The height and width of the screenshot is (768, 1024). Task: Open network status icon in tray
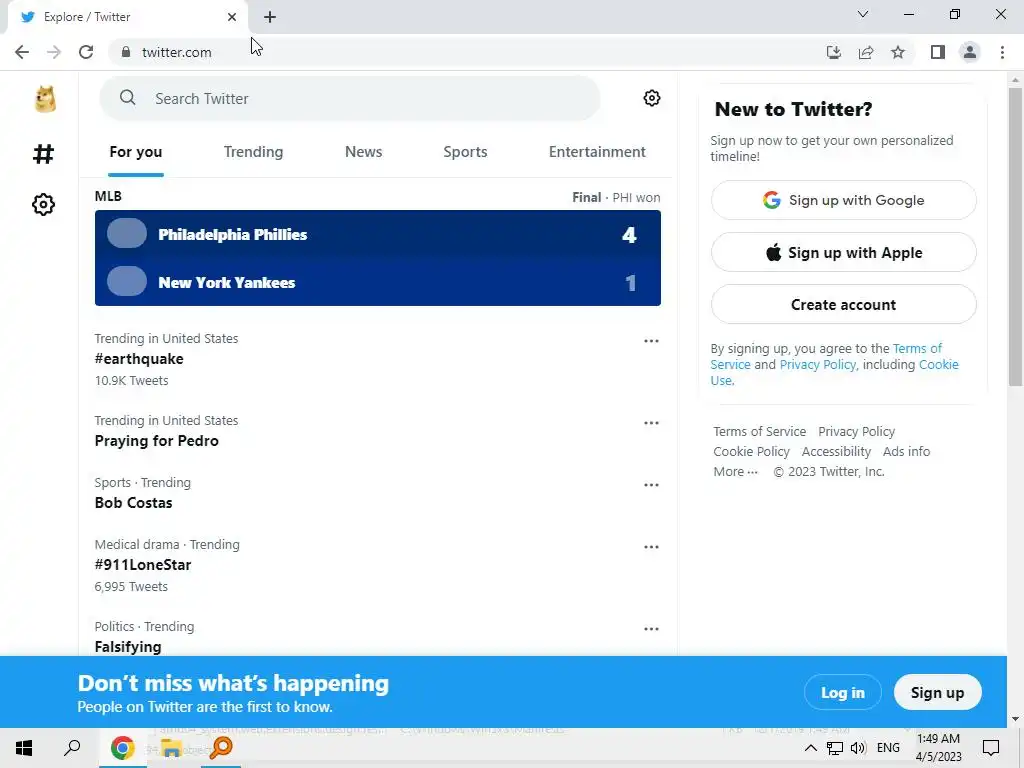835,748
